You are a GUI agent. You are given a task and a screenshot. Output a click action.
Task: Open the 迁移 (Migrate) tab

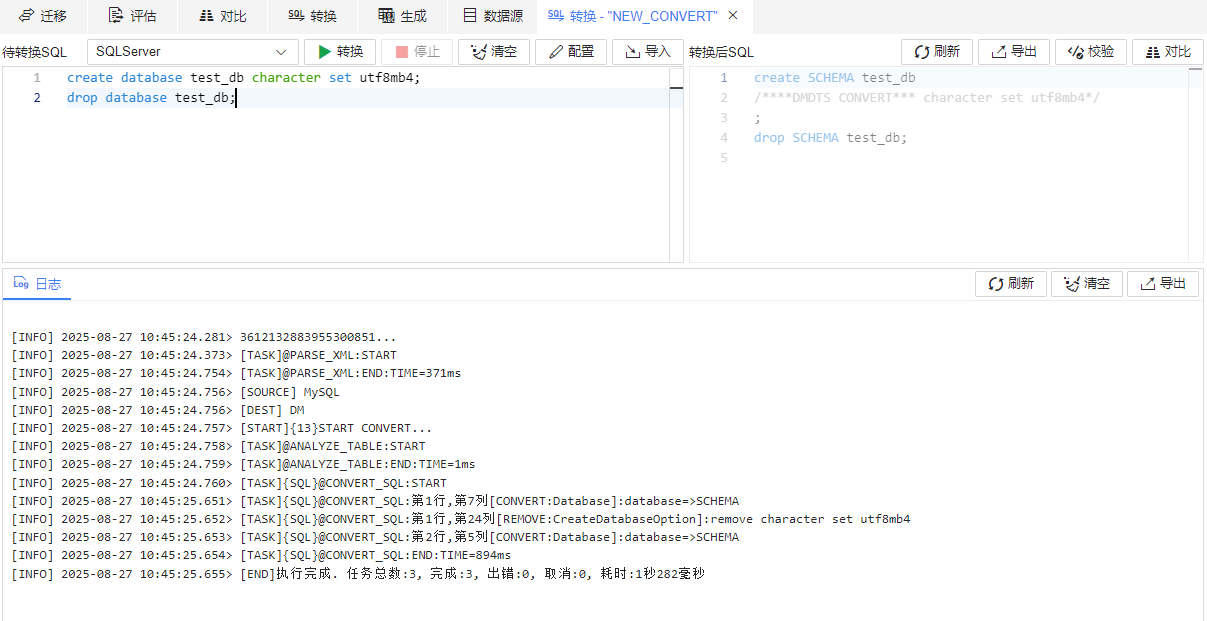point(43,16)
